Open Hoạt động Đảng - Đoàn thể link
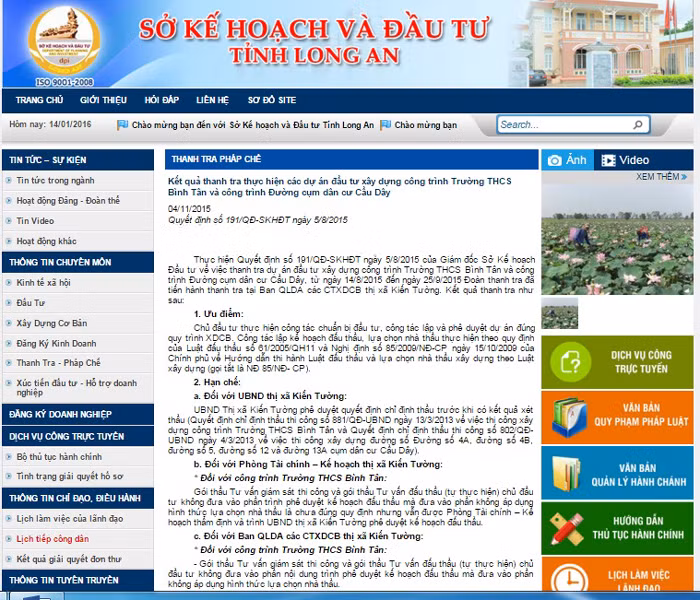Screen dimensions: 700x600 [x=68, y=200]
